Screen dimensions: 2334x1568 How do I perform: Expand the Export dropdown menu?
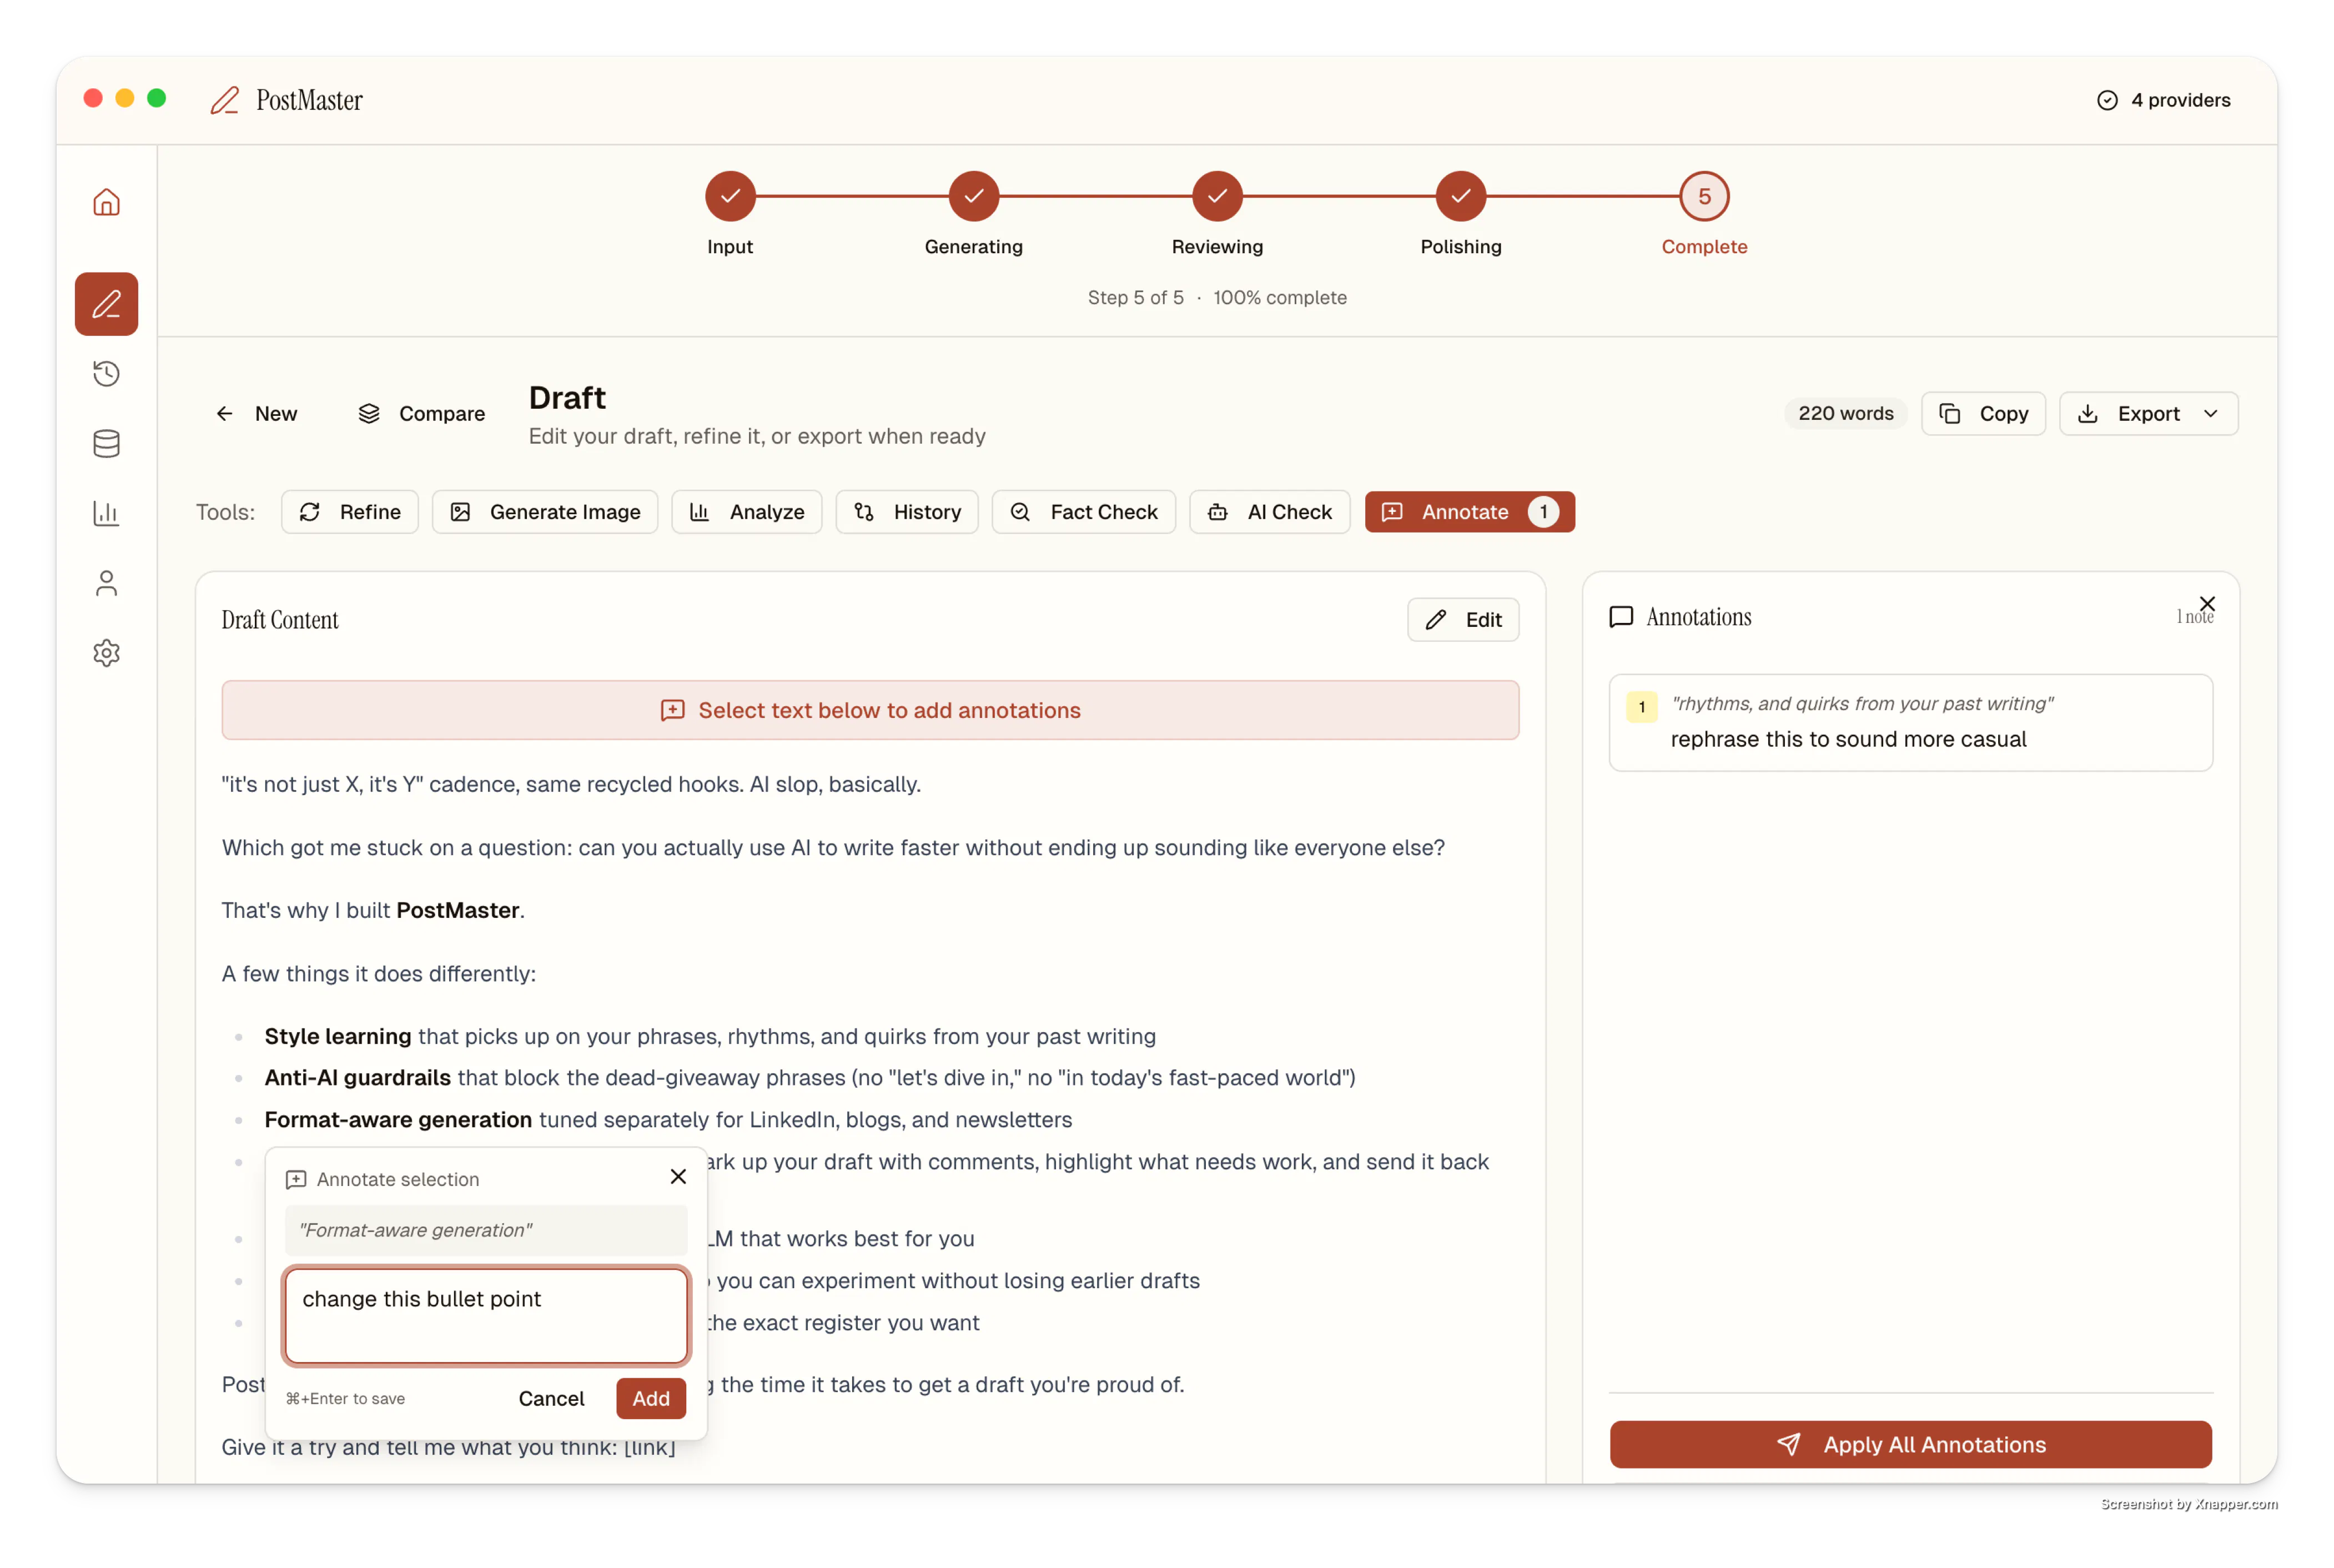pyautogui.click(x=2148, y=414)
